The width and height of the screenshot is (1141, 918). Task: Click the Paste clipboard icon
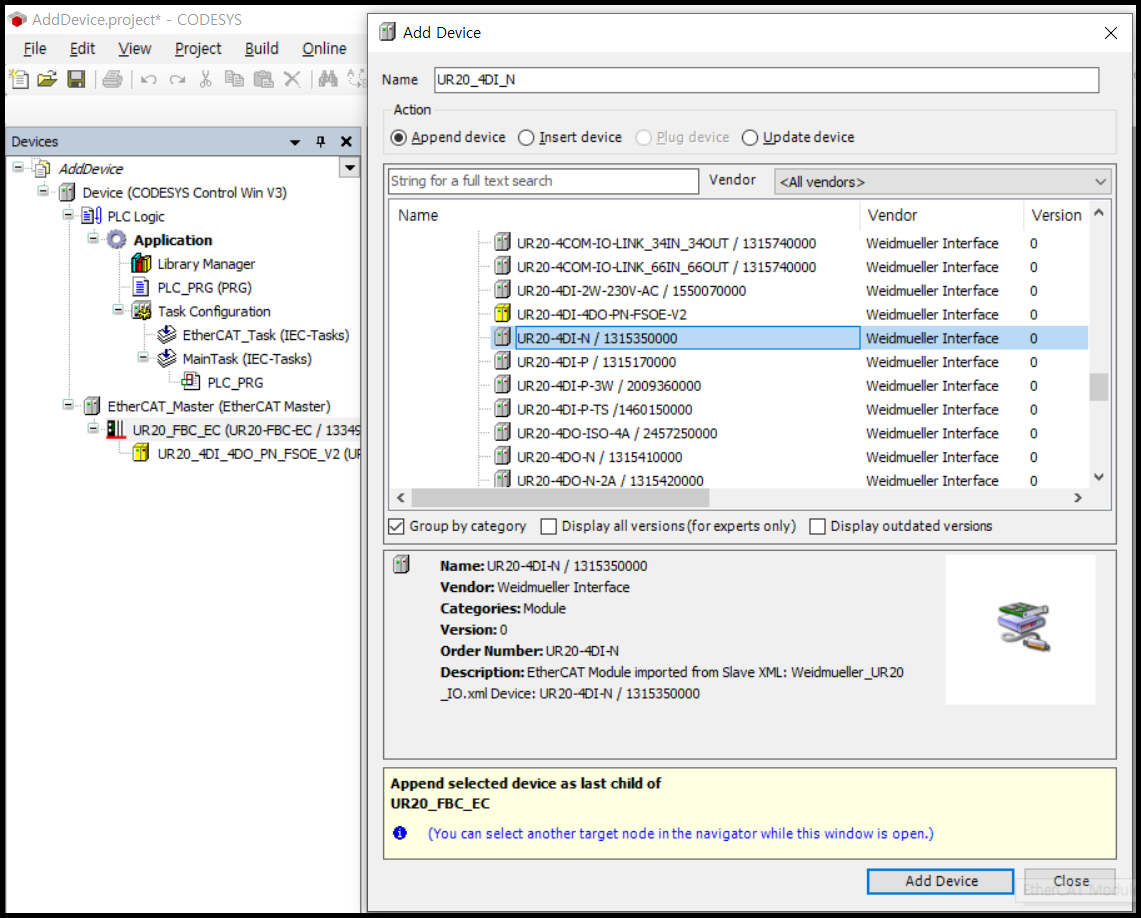click(263, 79)
